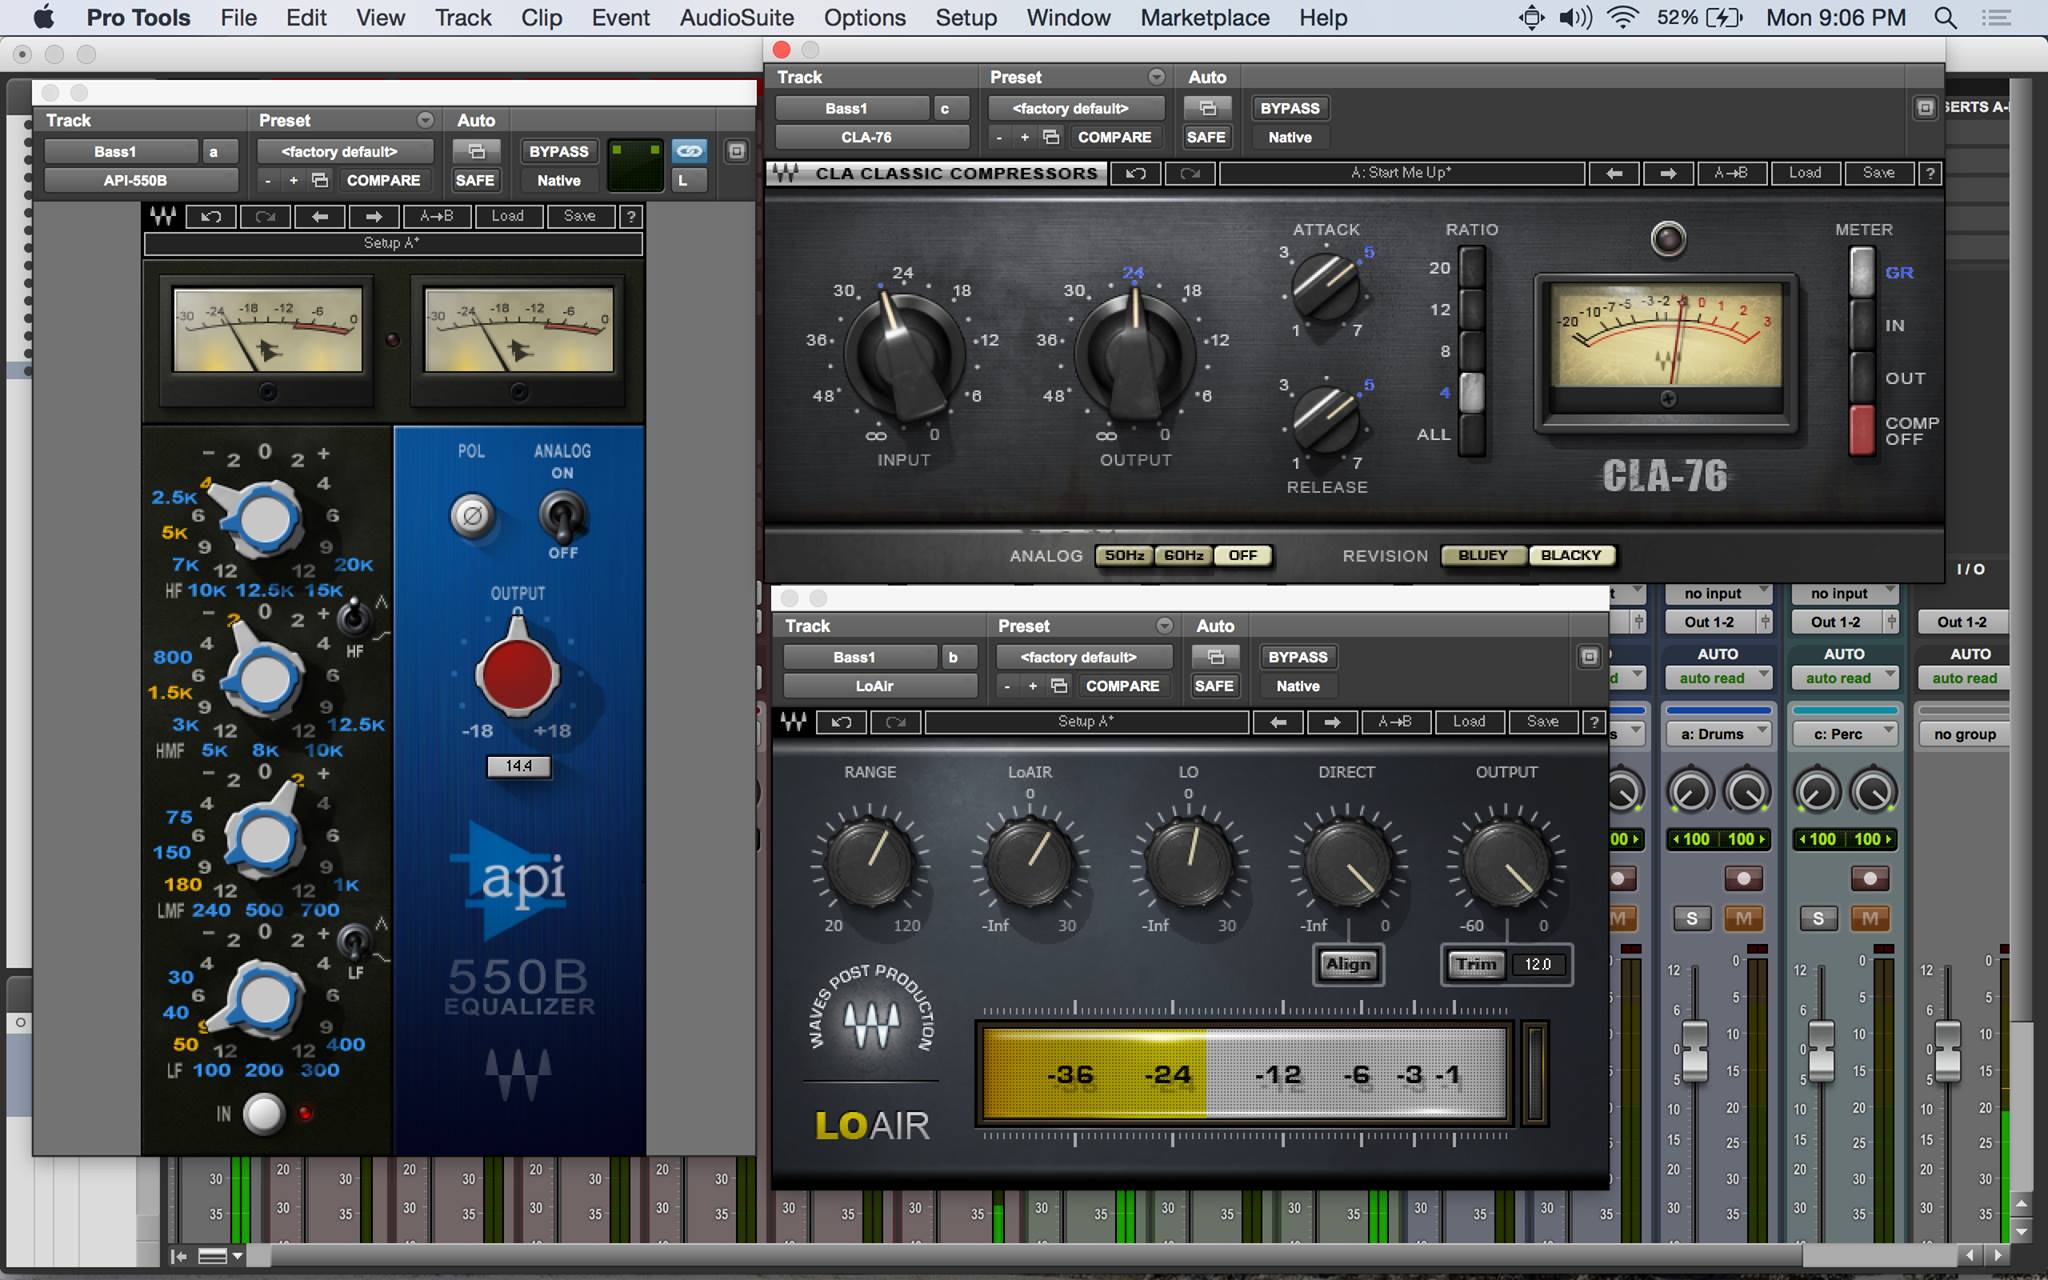Screen dimensions: 2048x1280
Task: Open Preset menu arrow in API-550B window
Action: [425, 120]
